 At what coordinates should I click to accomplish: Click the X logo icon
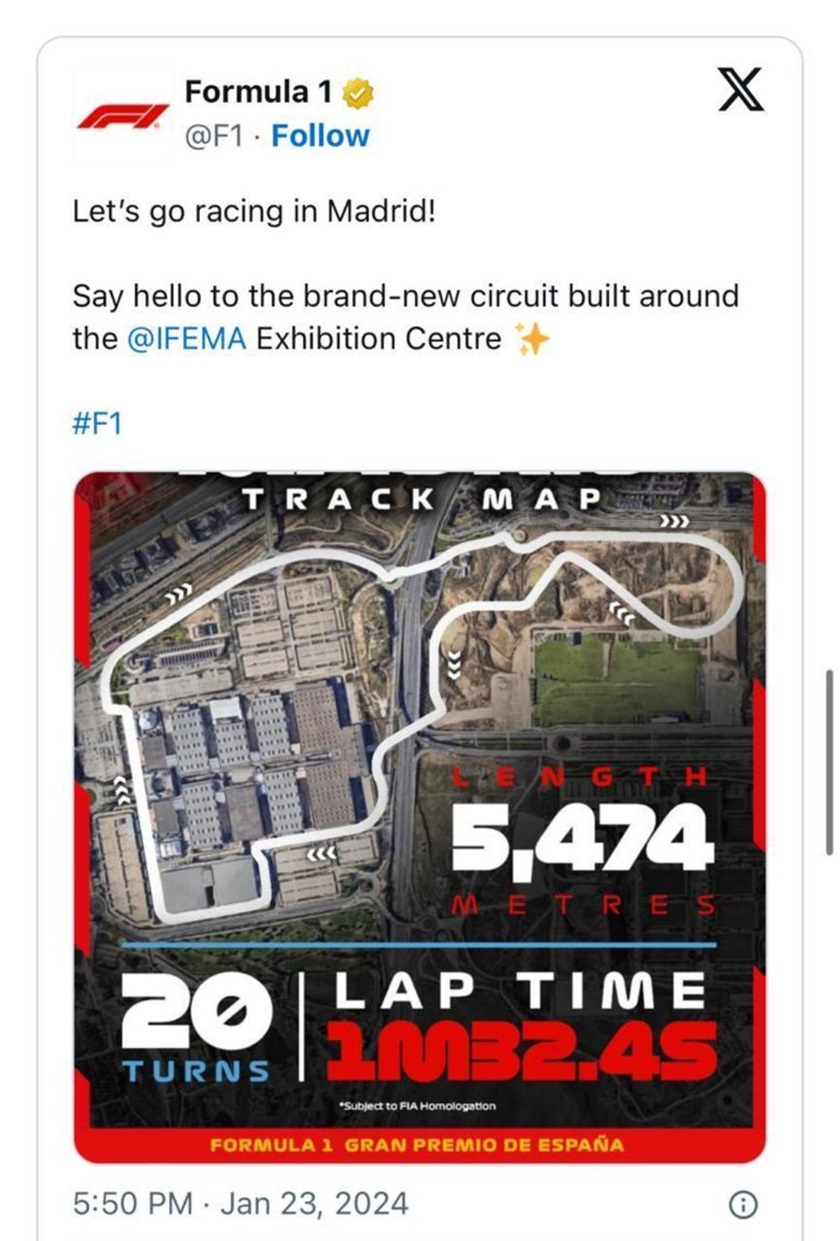pos(741,90)
